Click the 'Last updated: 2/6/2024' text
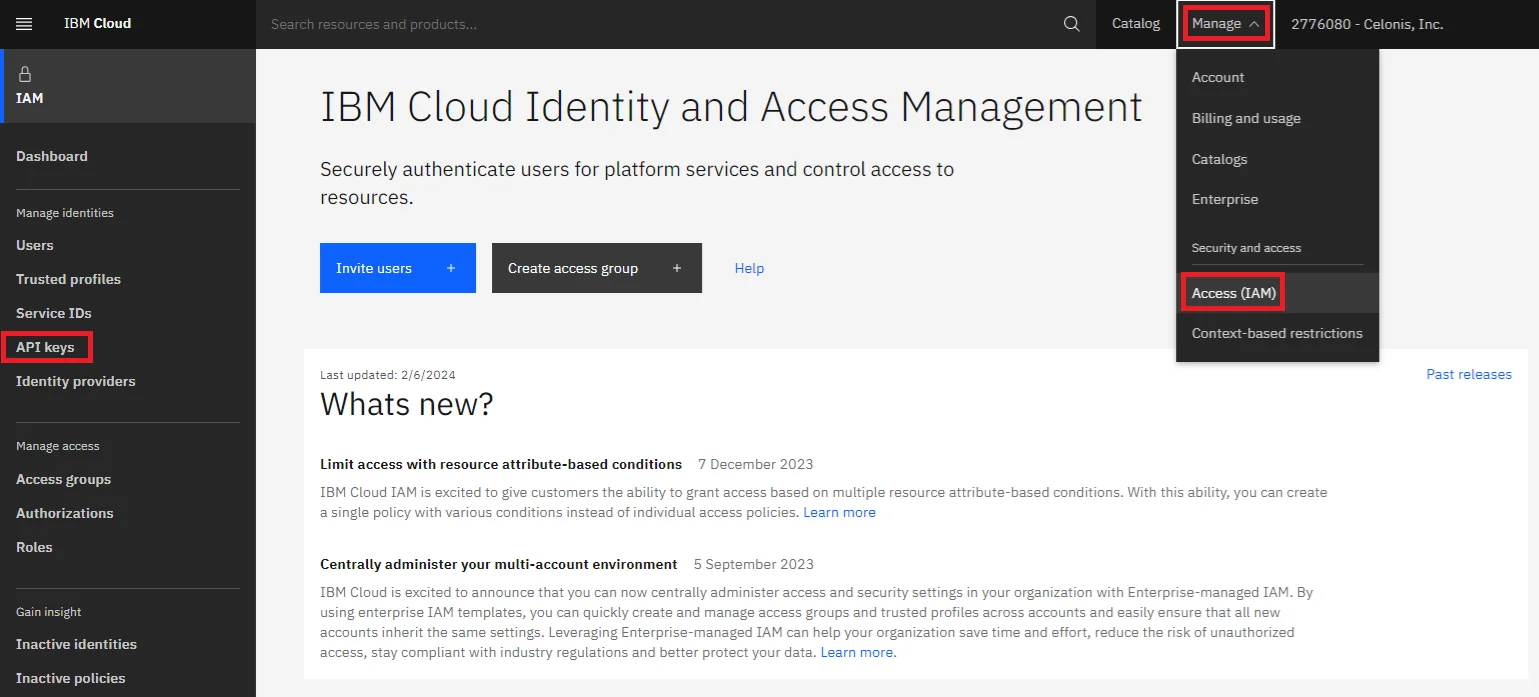Screen dimensions: 1539x697 tap(388, 375)
